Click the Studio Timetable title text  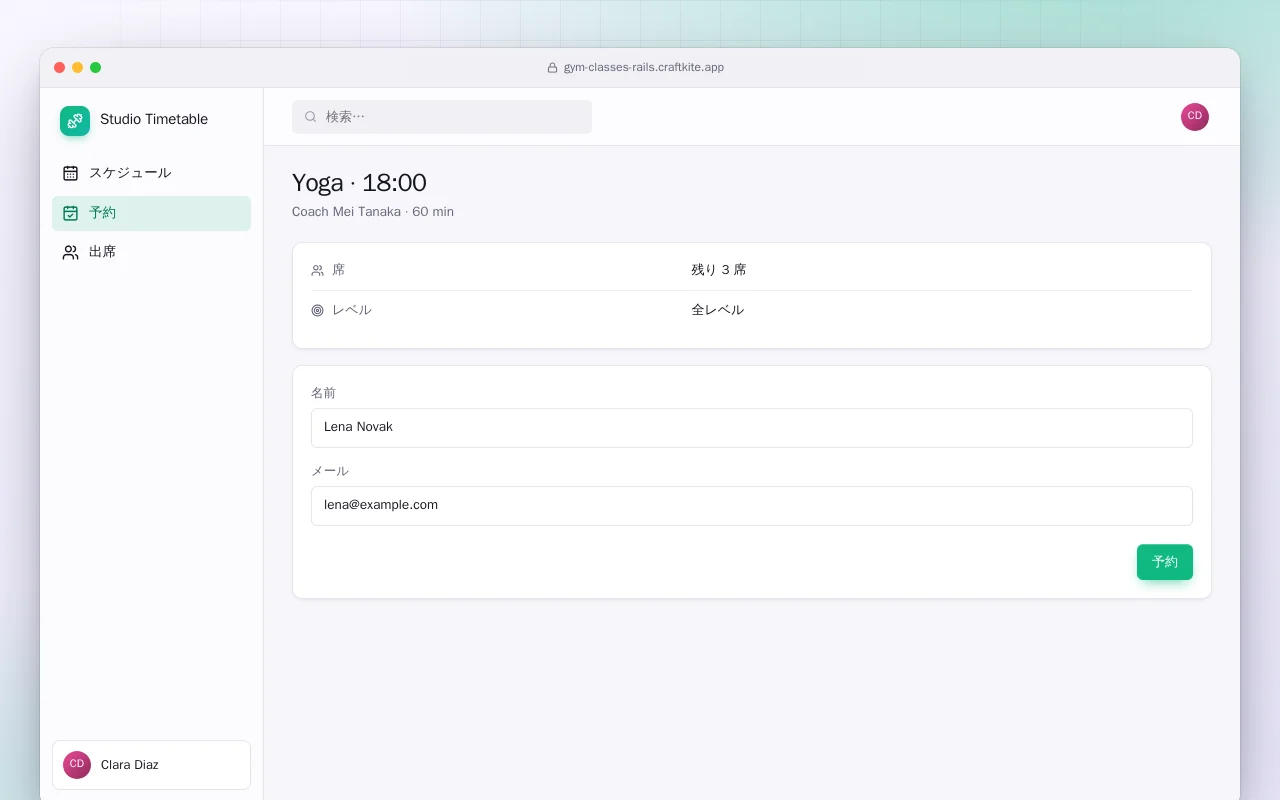(x=154, y=120)
